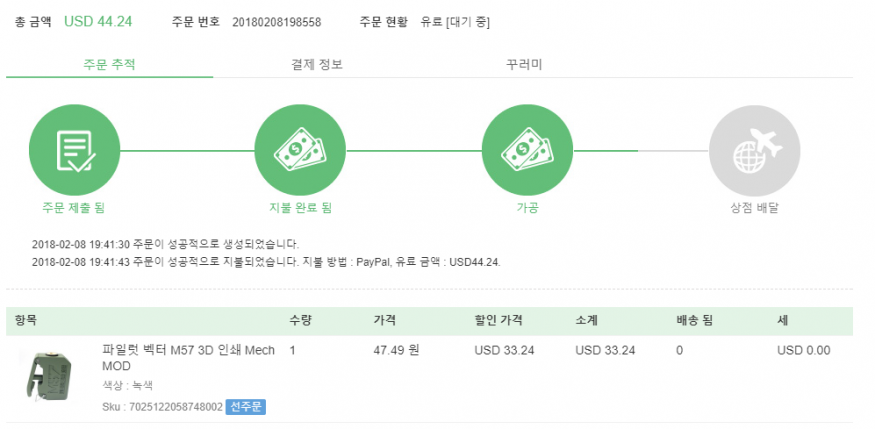Image resolution: width=875 pixels, height=429 pixels.
Task: Click the store delivery airplane globe icon
Action: (x=754, y=151)
